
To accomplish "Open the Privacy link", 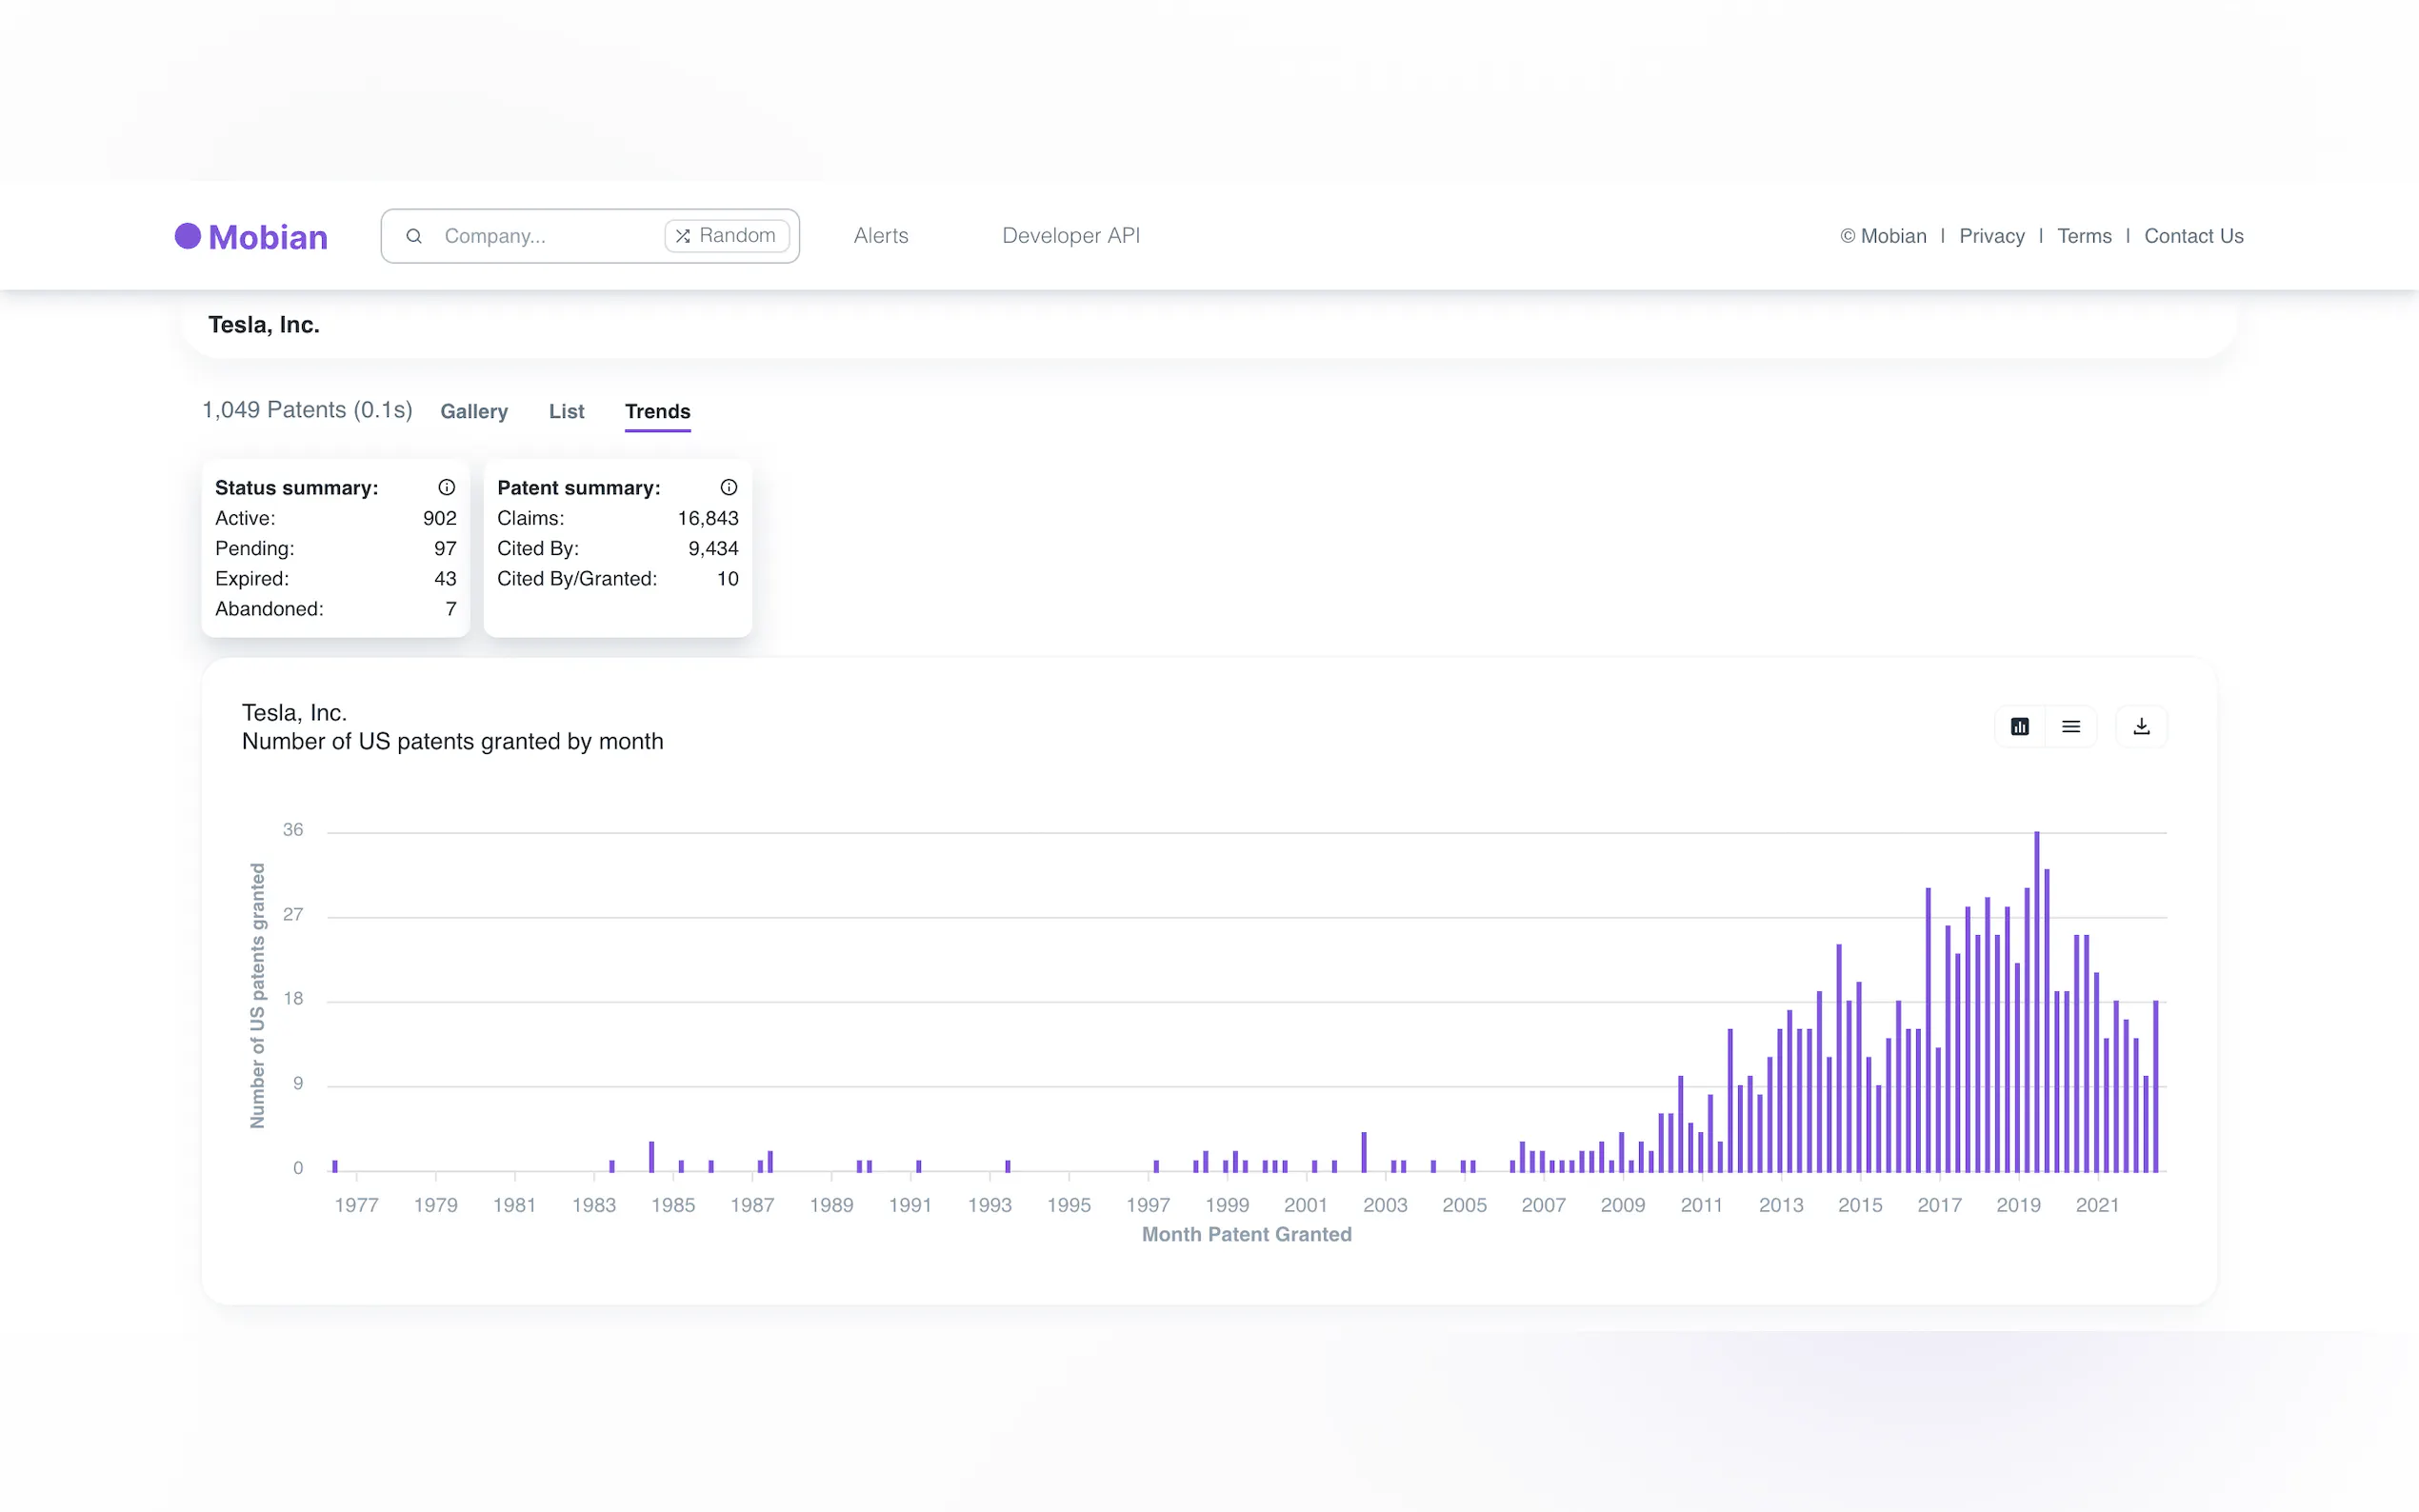I will coord(1991,236).
